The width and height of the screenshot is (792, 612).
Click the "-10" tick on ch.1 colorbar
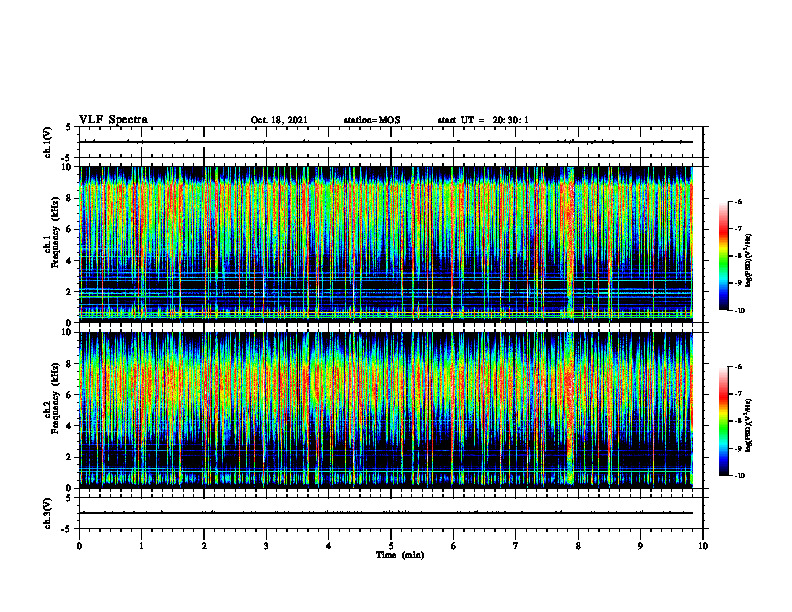pyautogui.click(x=739, y=311)
